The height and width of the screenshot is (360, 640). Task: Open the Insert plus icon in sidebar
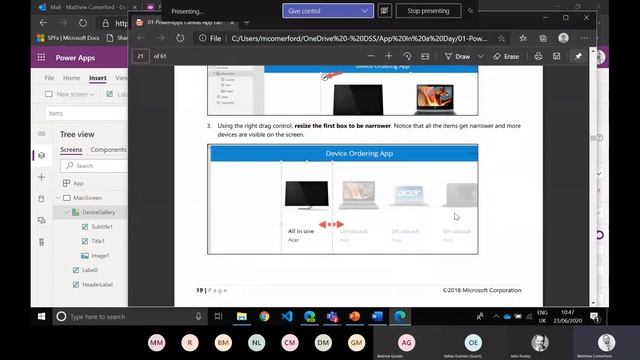click(x=42, y=177)
